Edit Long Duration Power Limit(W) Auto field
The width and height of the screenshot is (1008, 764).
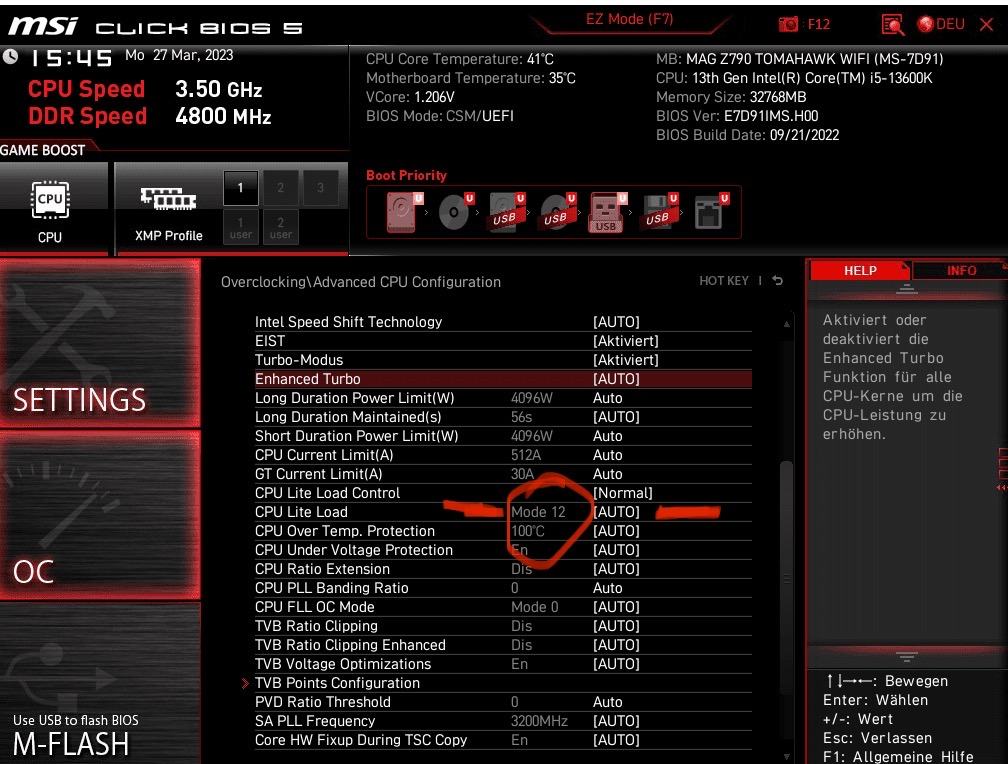coord(608,397)
